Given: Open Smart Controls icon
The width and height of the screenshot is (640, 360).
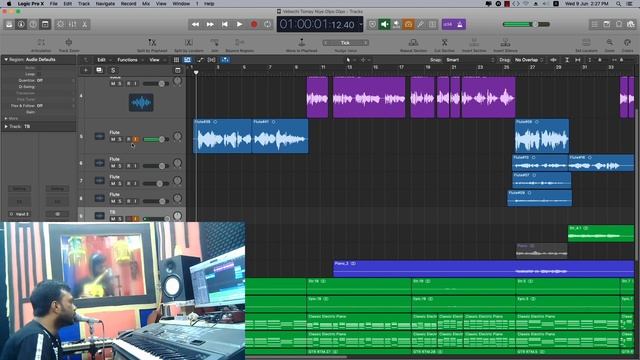Looking at the screenshot, I should [x=60, y=24].
